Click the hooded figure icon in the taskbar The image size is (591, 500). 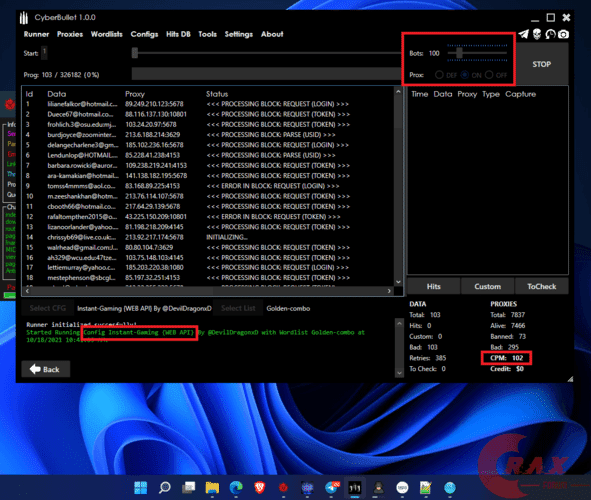click(x=378, y=488)
